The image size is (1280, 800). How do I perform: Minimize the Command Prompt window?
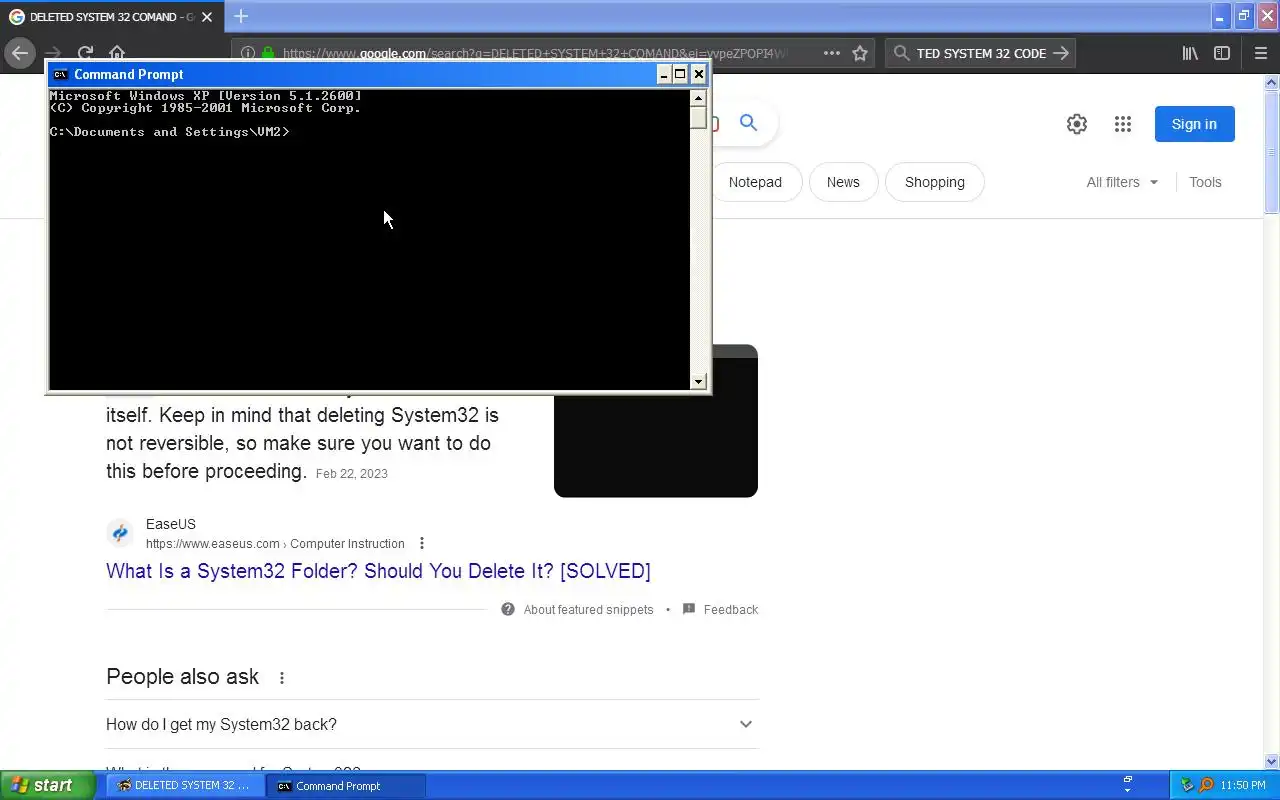tap(664, 74)
